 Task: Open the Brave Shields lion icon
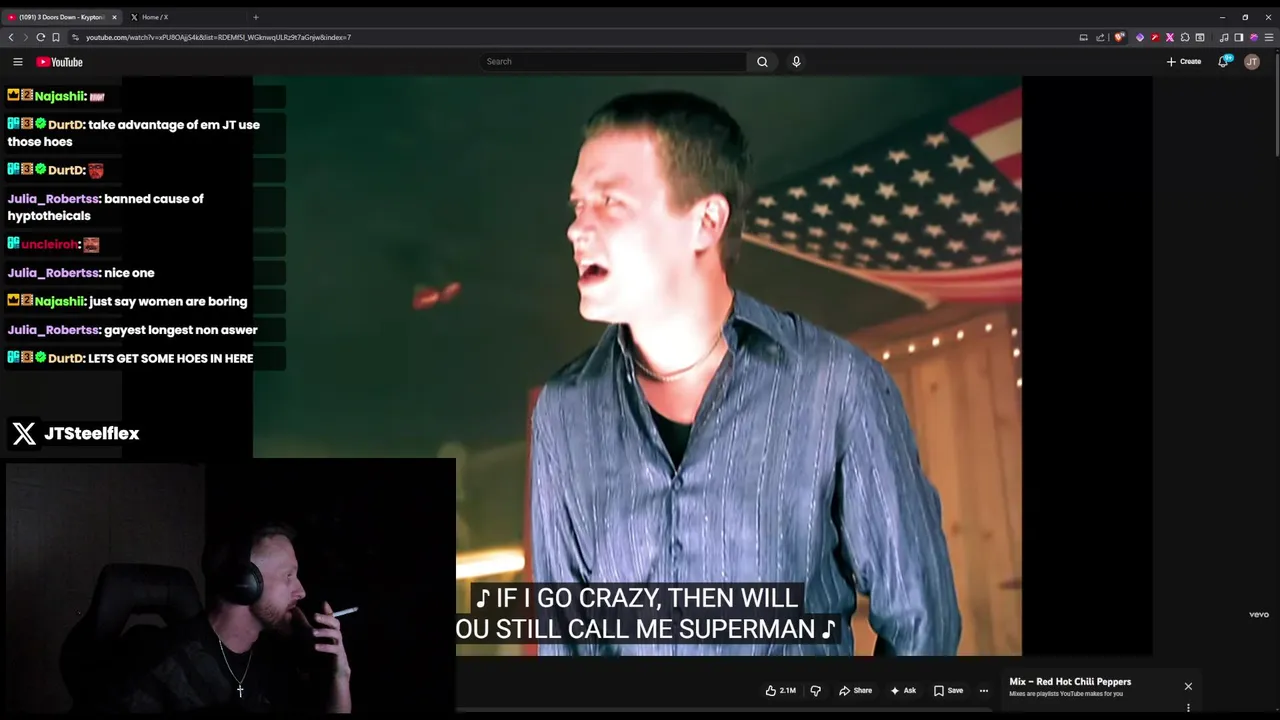click(1119, 37)
